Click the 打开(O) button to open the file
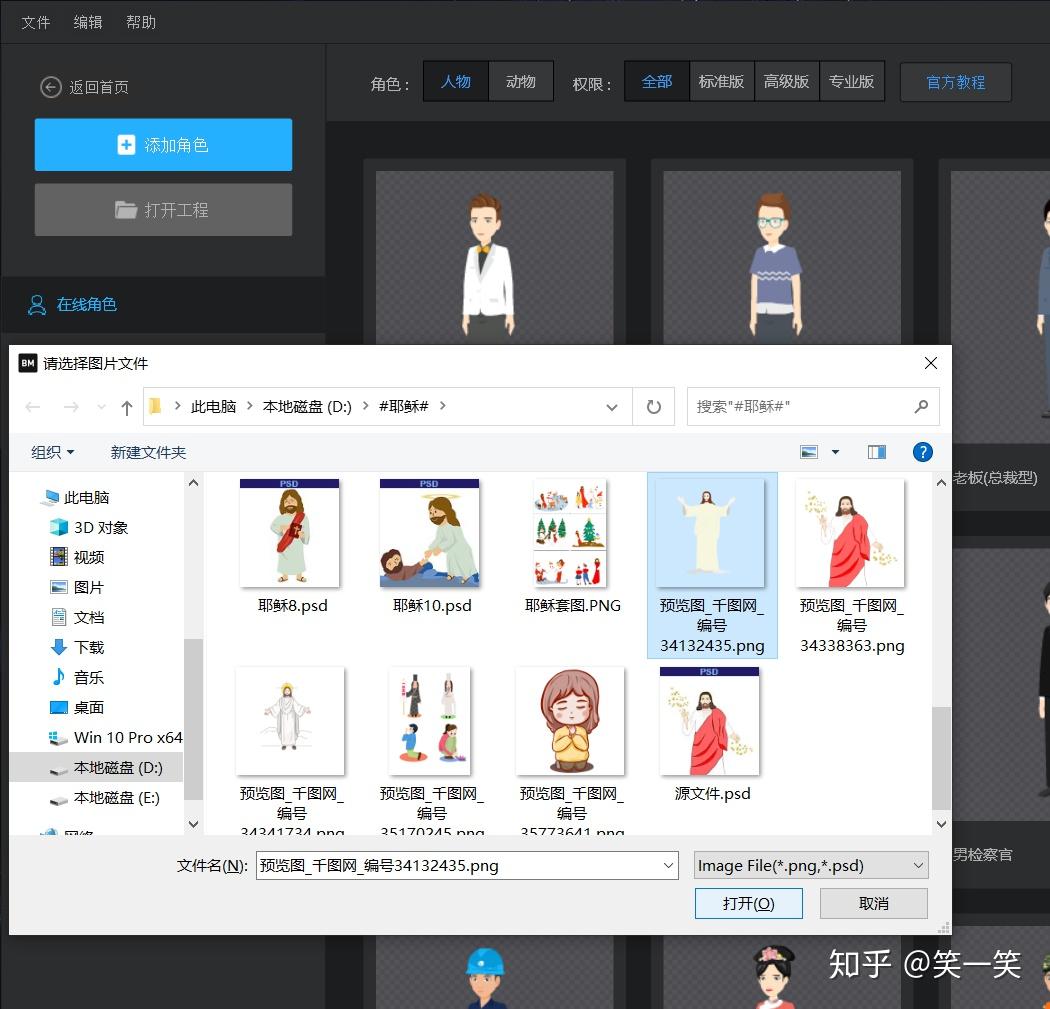1050x1009 pixels. [x=748, y=903]
